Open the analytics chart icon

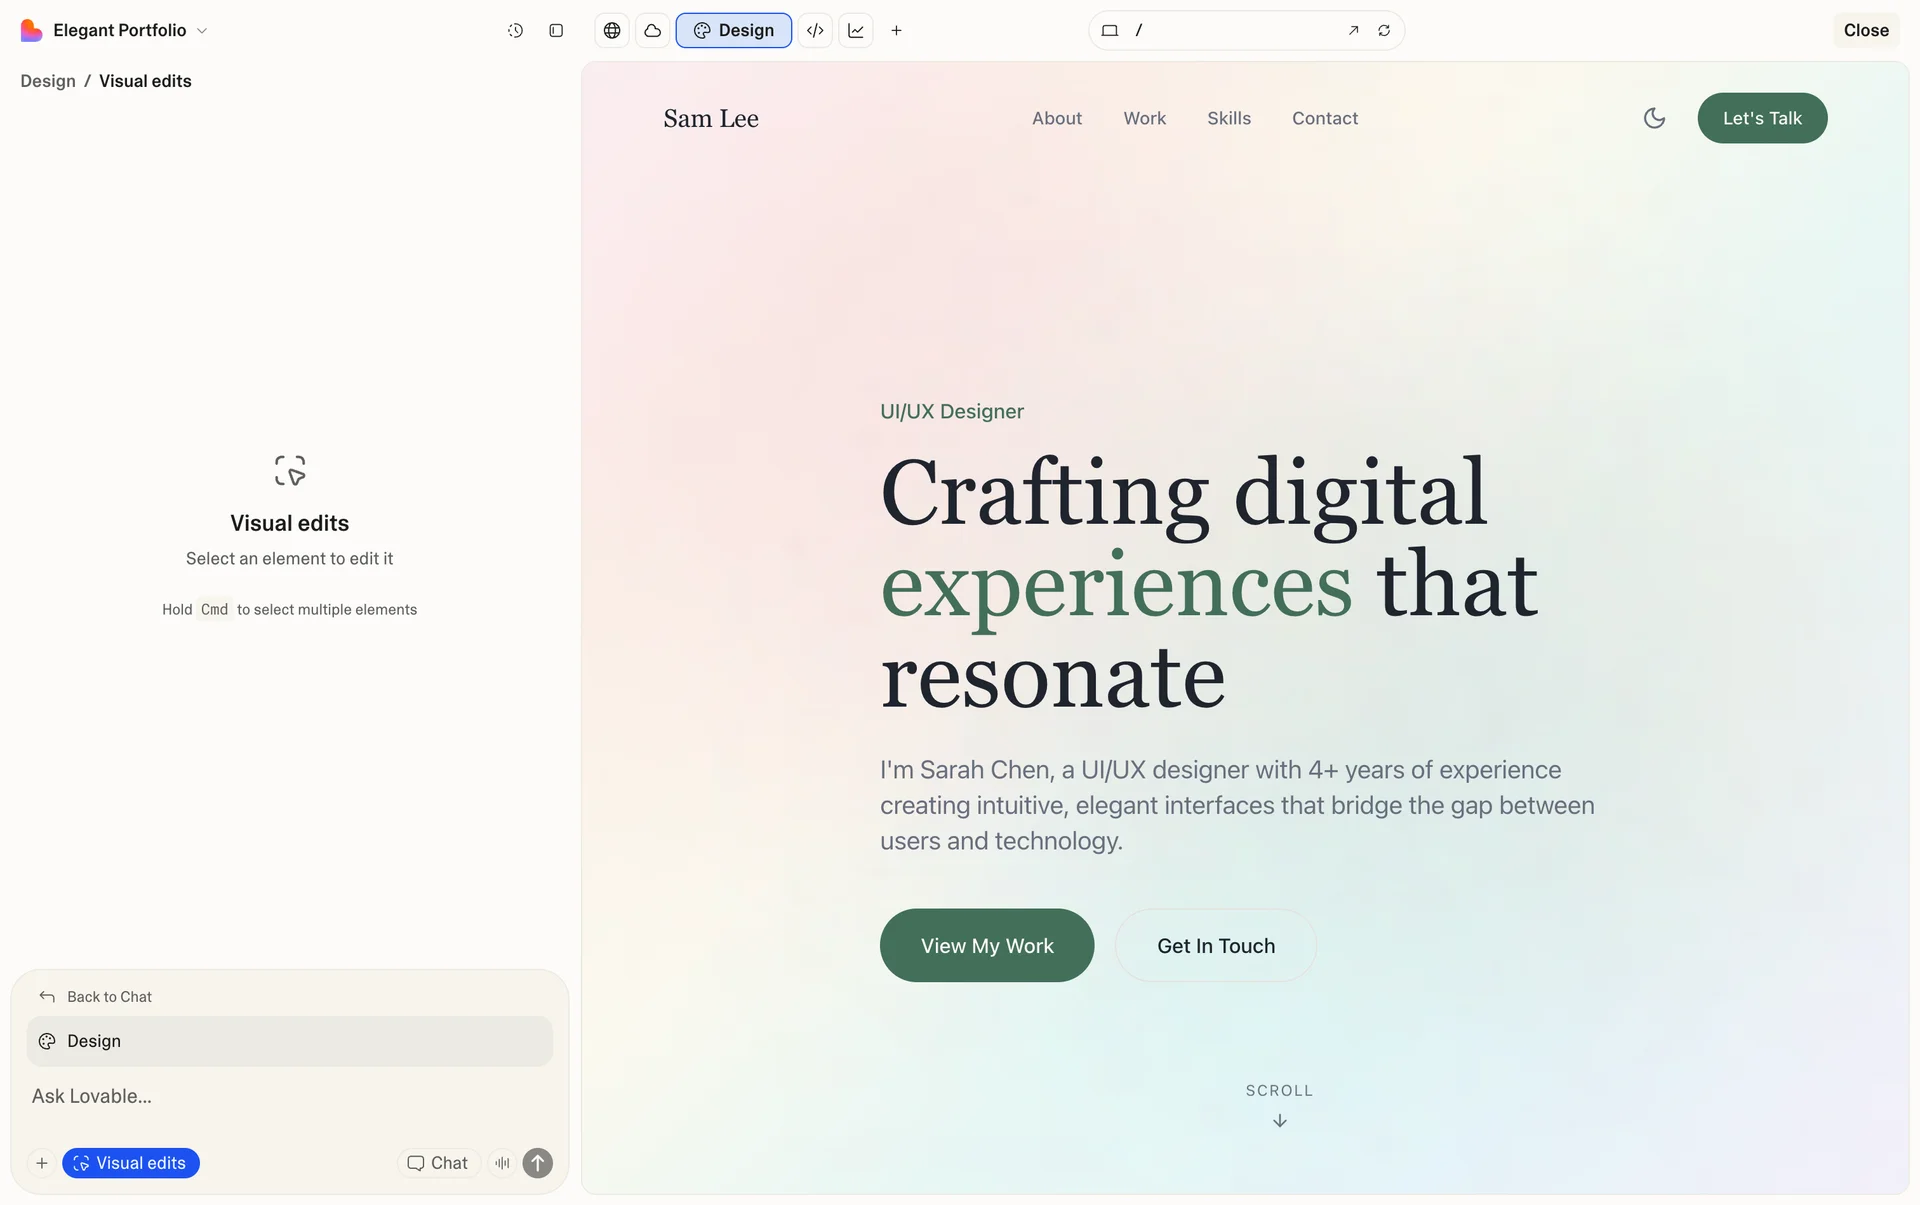point(856,31)
